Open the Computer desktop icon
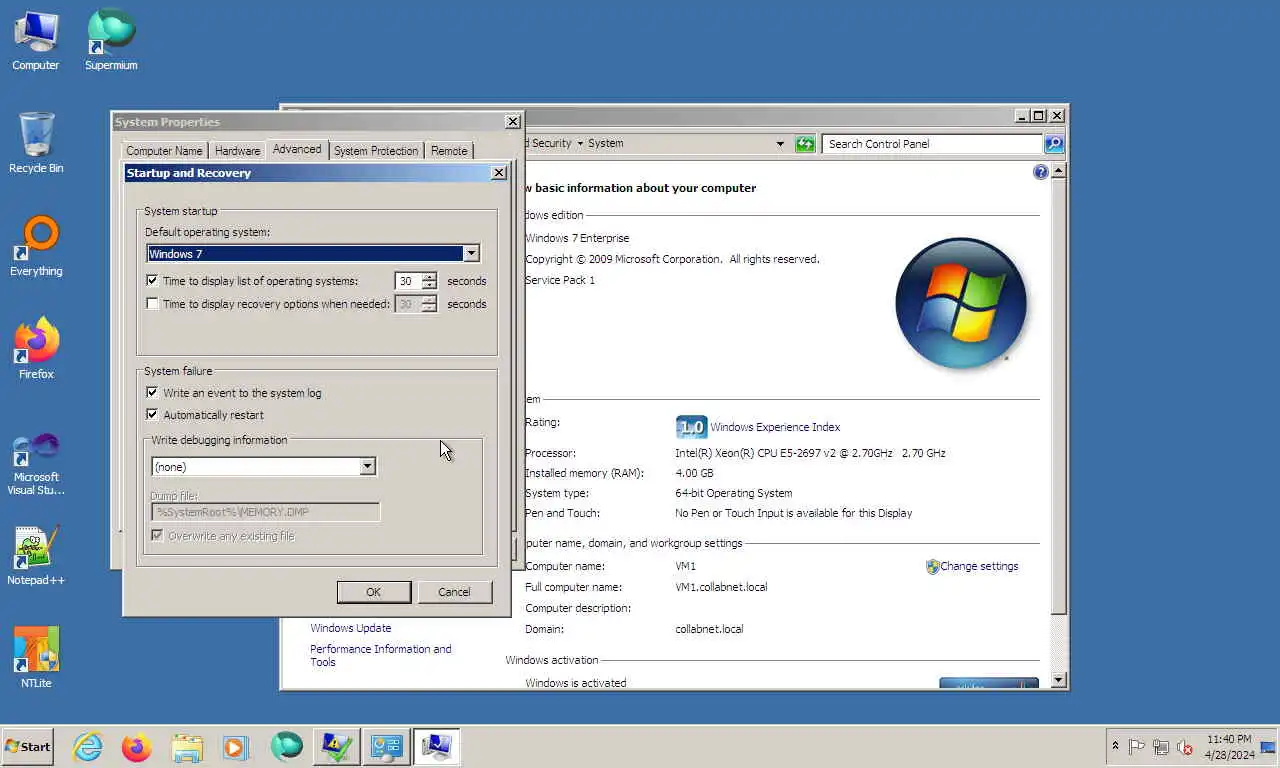Screen dimensions: 1280x768 coord(35,40)
